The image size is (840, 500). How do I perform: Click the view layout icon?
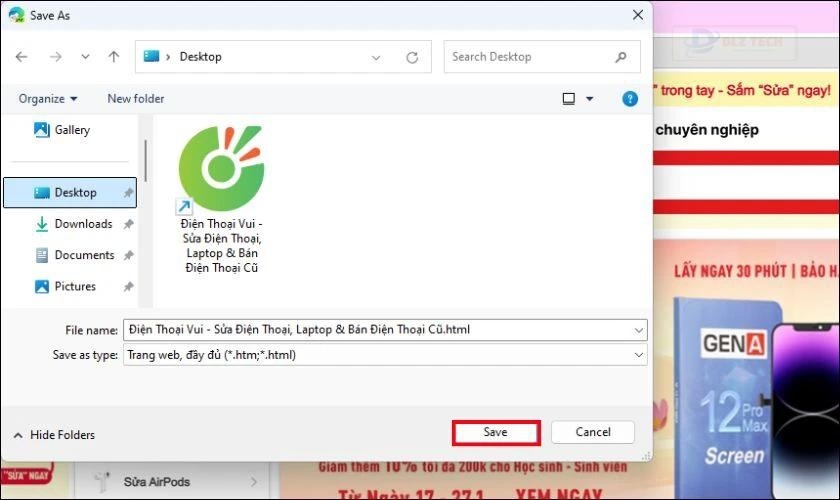click(568, 99)
